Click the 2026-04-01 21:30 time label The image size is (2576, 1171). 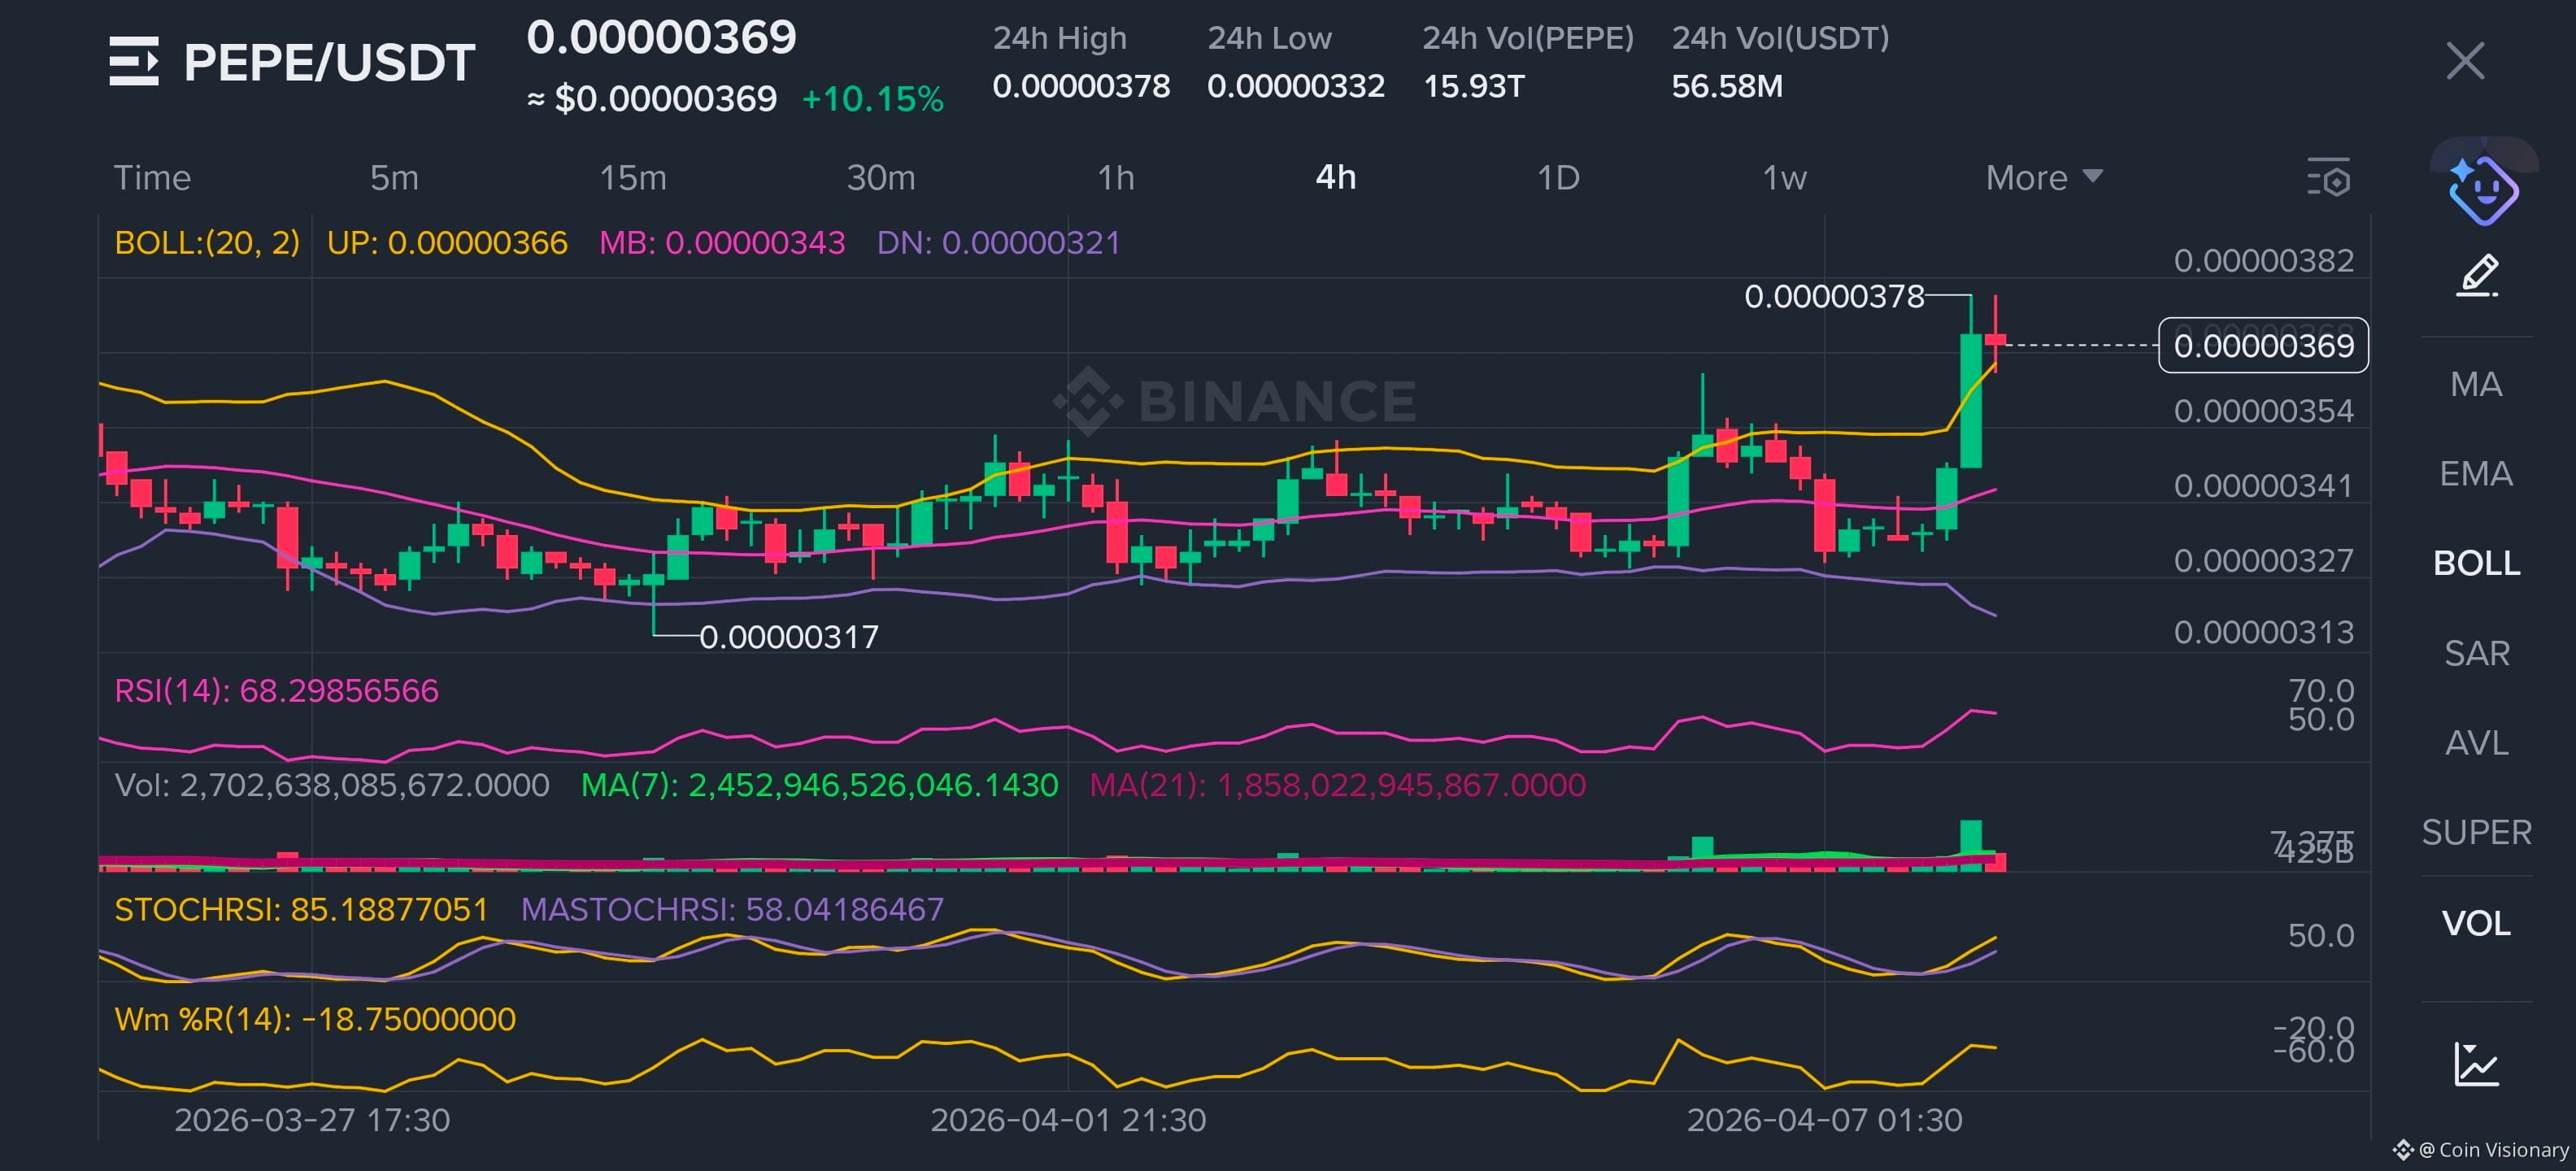[1068, 1120]
